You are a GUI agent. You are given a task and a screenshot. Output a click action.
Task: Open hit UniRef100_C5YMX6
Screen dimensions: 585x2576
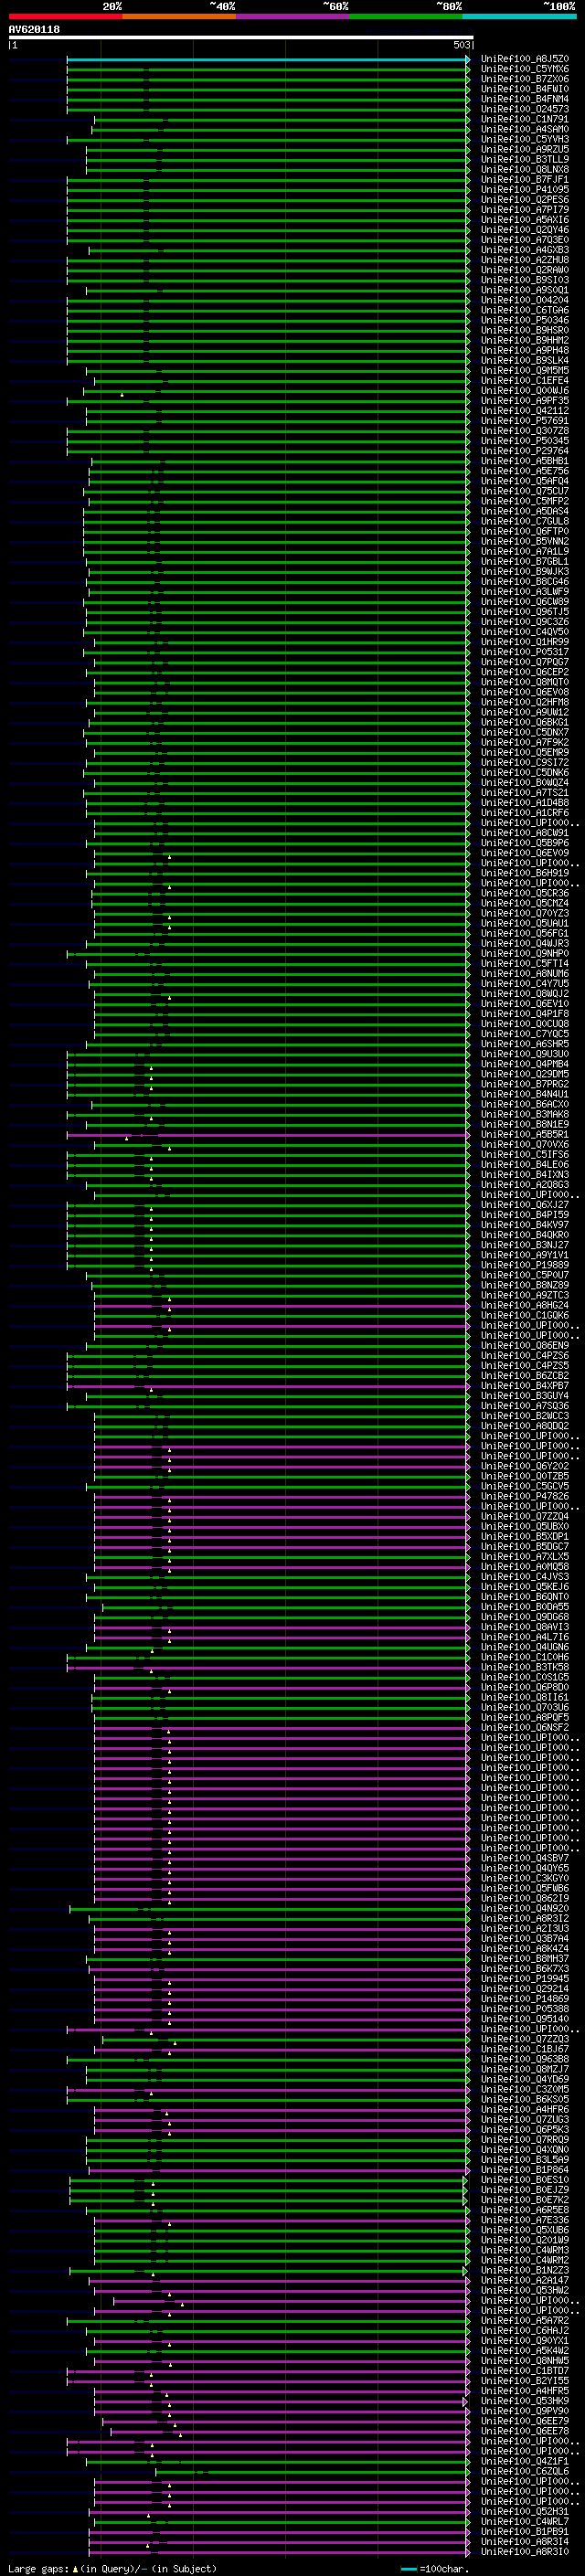(524, 69)
